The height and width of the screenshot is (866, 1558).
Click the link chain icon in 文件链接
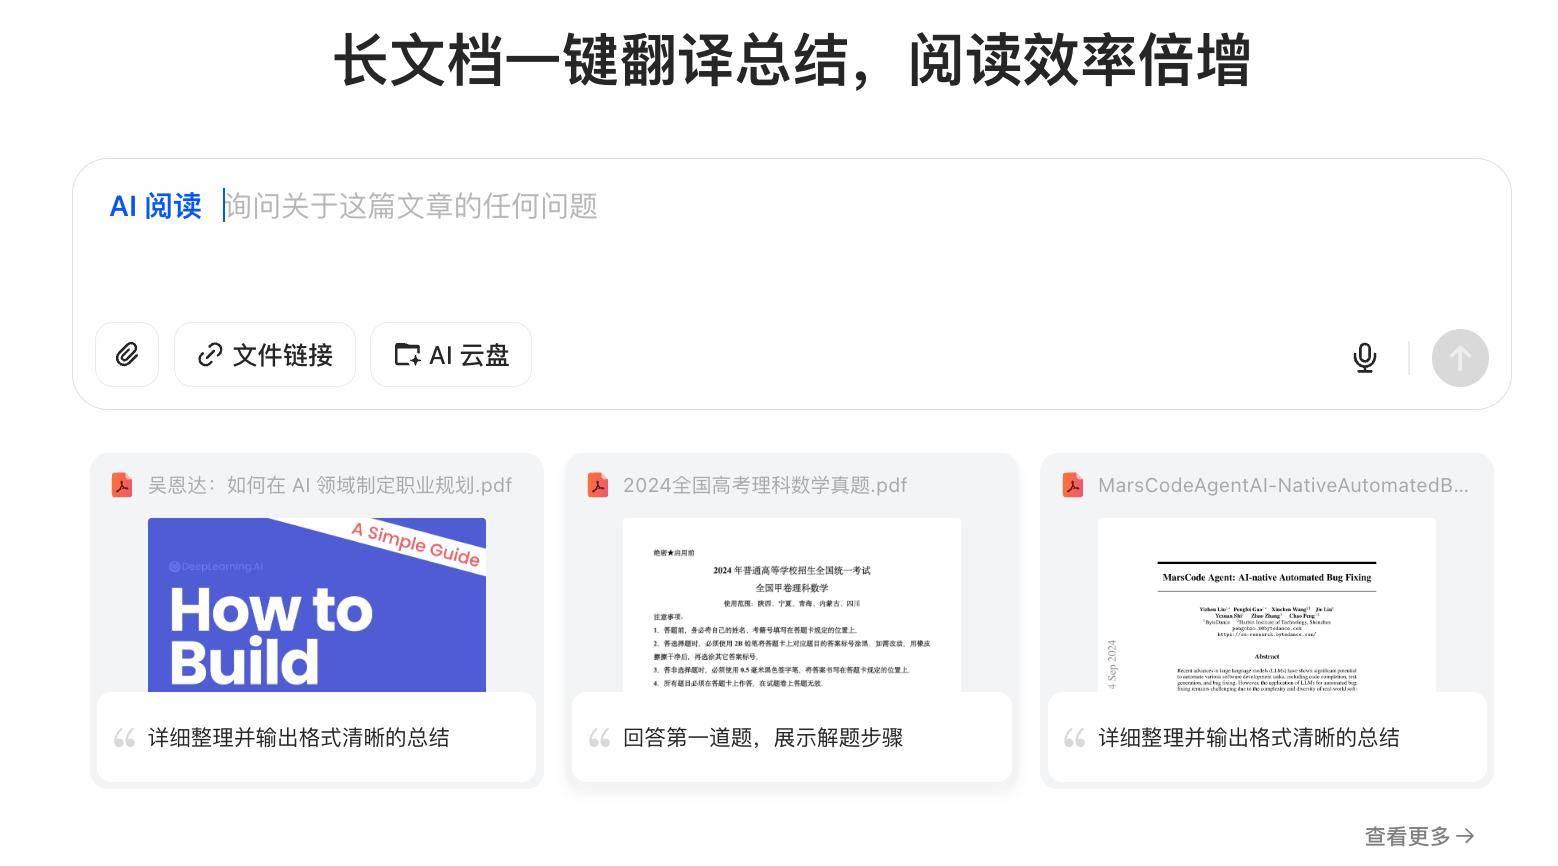pyautogui.click(x=210, y=355)
